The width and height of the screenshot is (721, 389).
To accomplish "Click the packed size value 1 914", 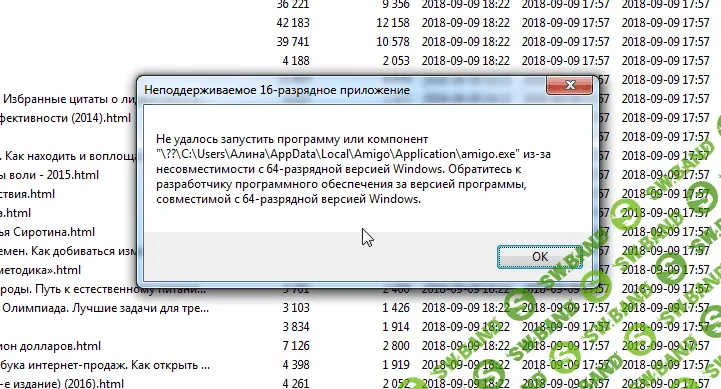I will pyautogui.click(x=396, y=327).
